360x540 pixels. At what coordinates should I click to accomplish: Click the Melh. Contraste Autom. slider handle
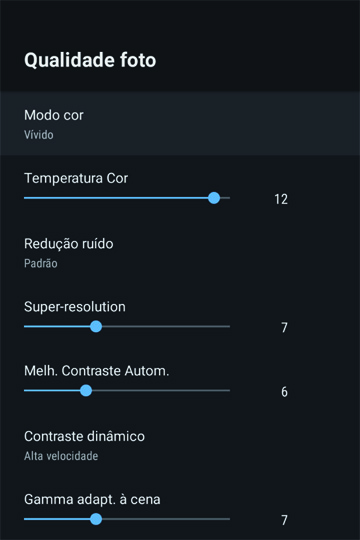click(86, 391)
